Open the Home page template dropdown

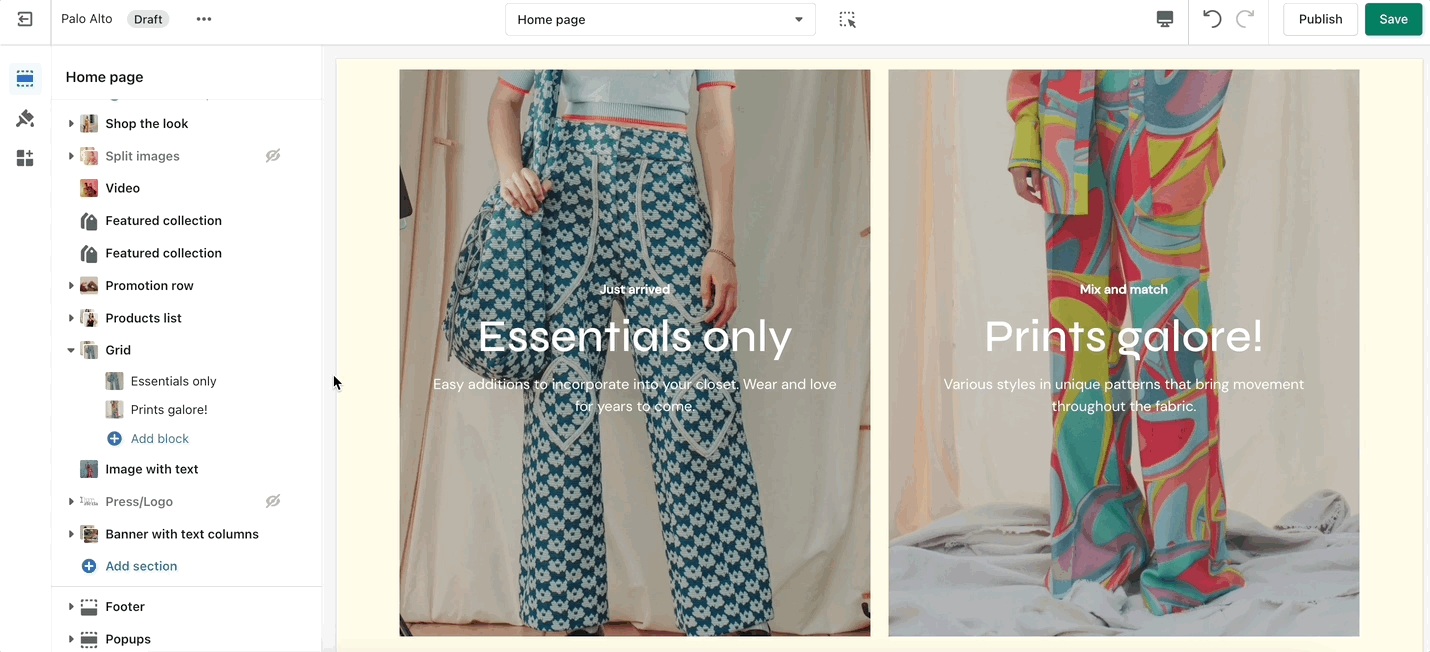pos(660,19)
